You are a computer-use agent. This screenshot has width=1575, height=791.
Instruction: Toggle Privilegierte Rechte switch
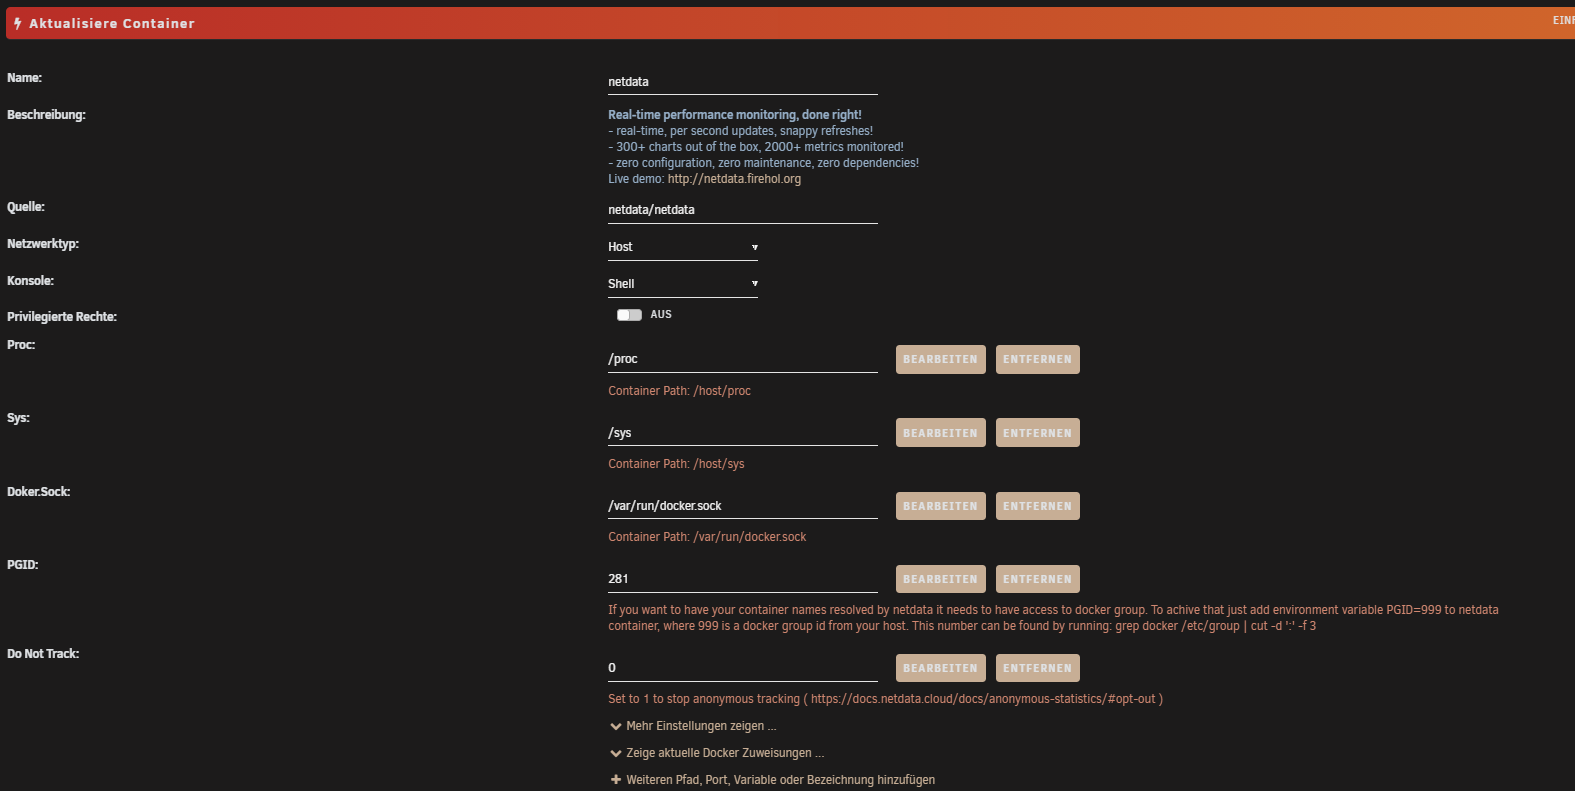[629, 315]
